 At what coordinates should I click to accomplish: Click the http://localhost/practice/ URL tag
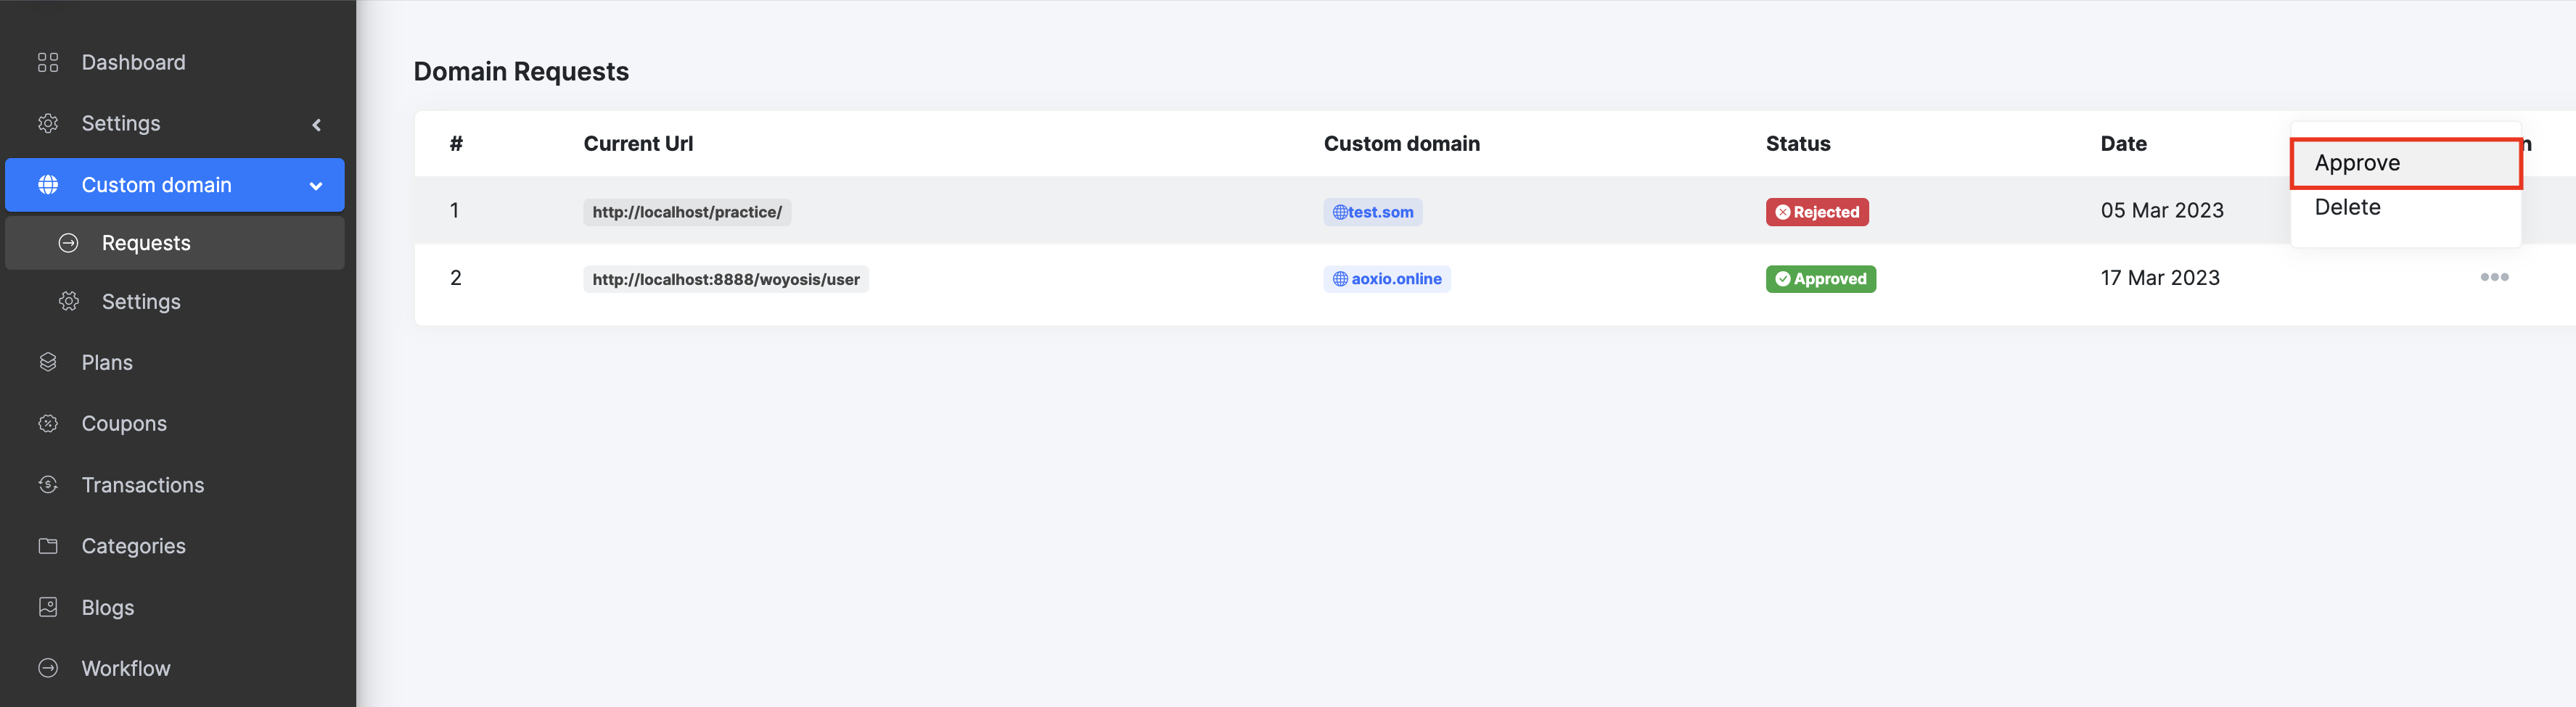[687, 212]
